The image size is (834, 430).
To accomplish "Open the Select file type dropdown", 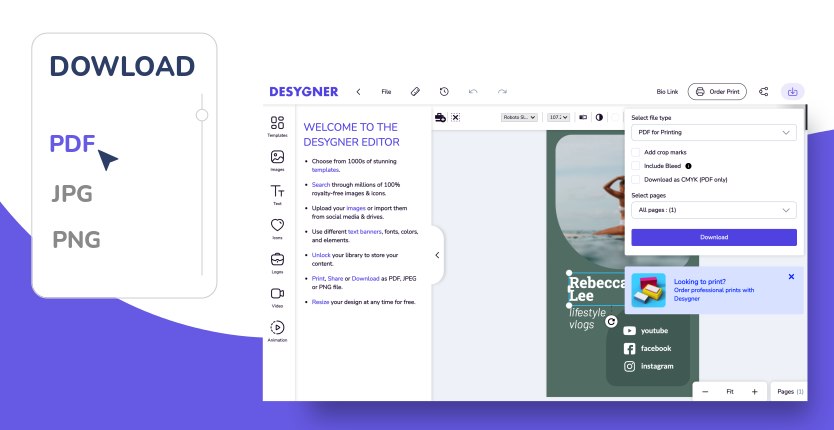I will point(714,133).
